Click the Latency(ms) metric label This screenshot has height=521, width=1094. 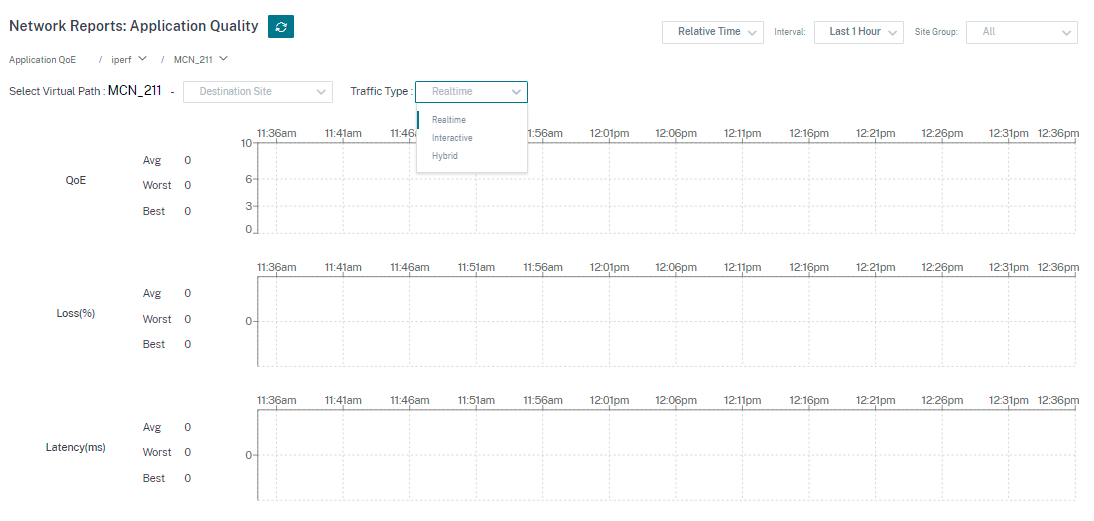pyautogui.click(x=75, y=448)
